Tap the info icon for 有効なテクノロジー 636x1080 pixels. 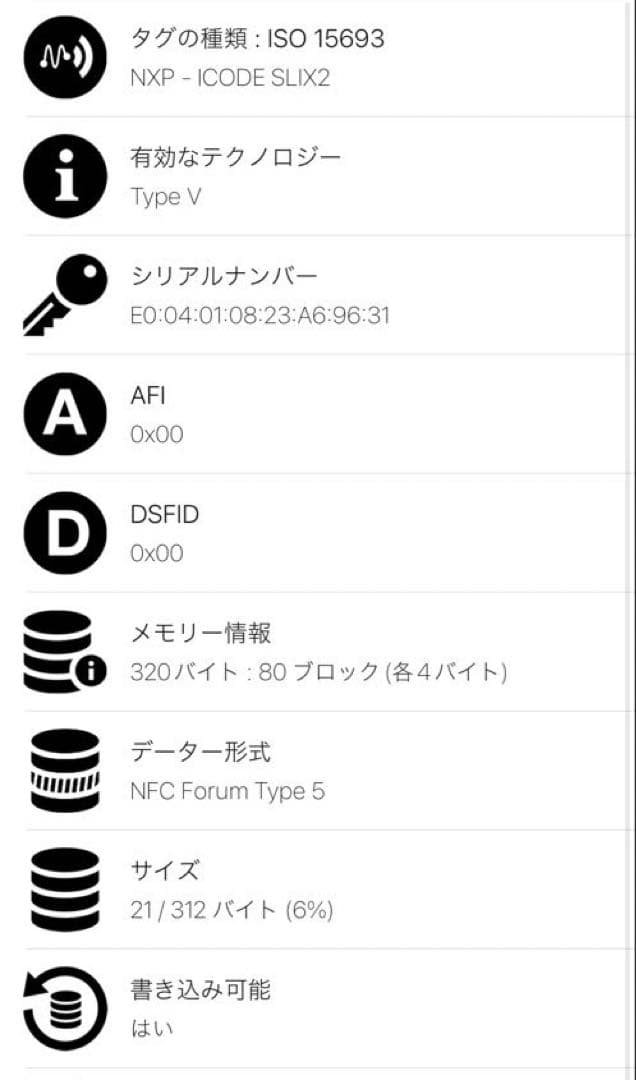(x=64, y=177)
